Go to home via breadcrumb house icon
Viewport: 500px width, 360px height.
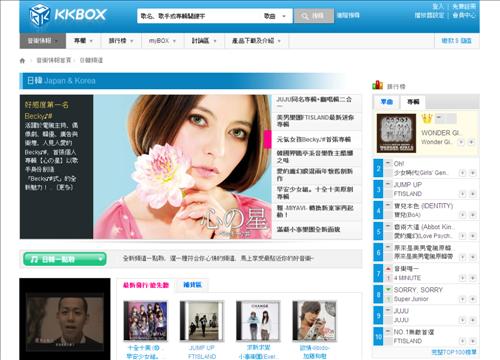click(22, 61)
